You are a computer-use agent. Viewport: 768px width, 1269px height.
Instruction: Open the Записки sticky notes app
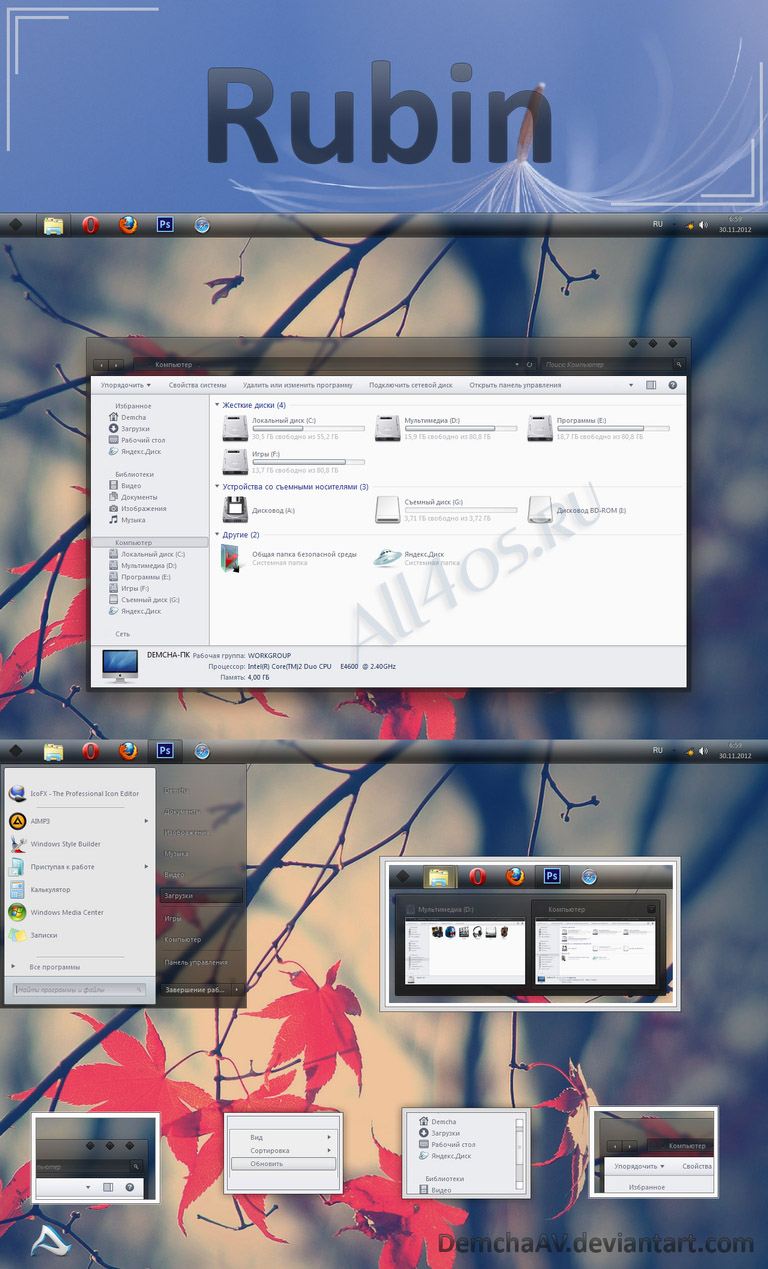(76, 935)
